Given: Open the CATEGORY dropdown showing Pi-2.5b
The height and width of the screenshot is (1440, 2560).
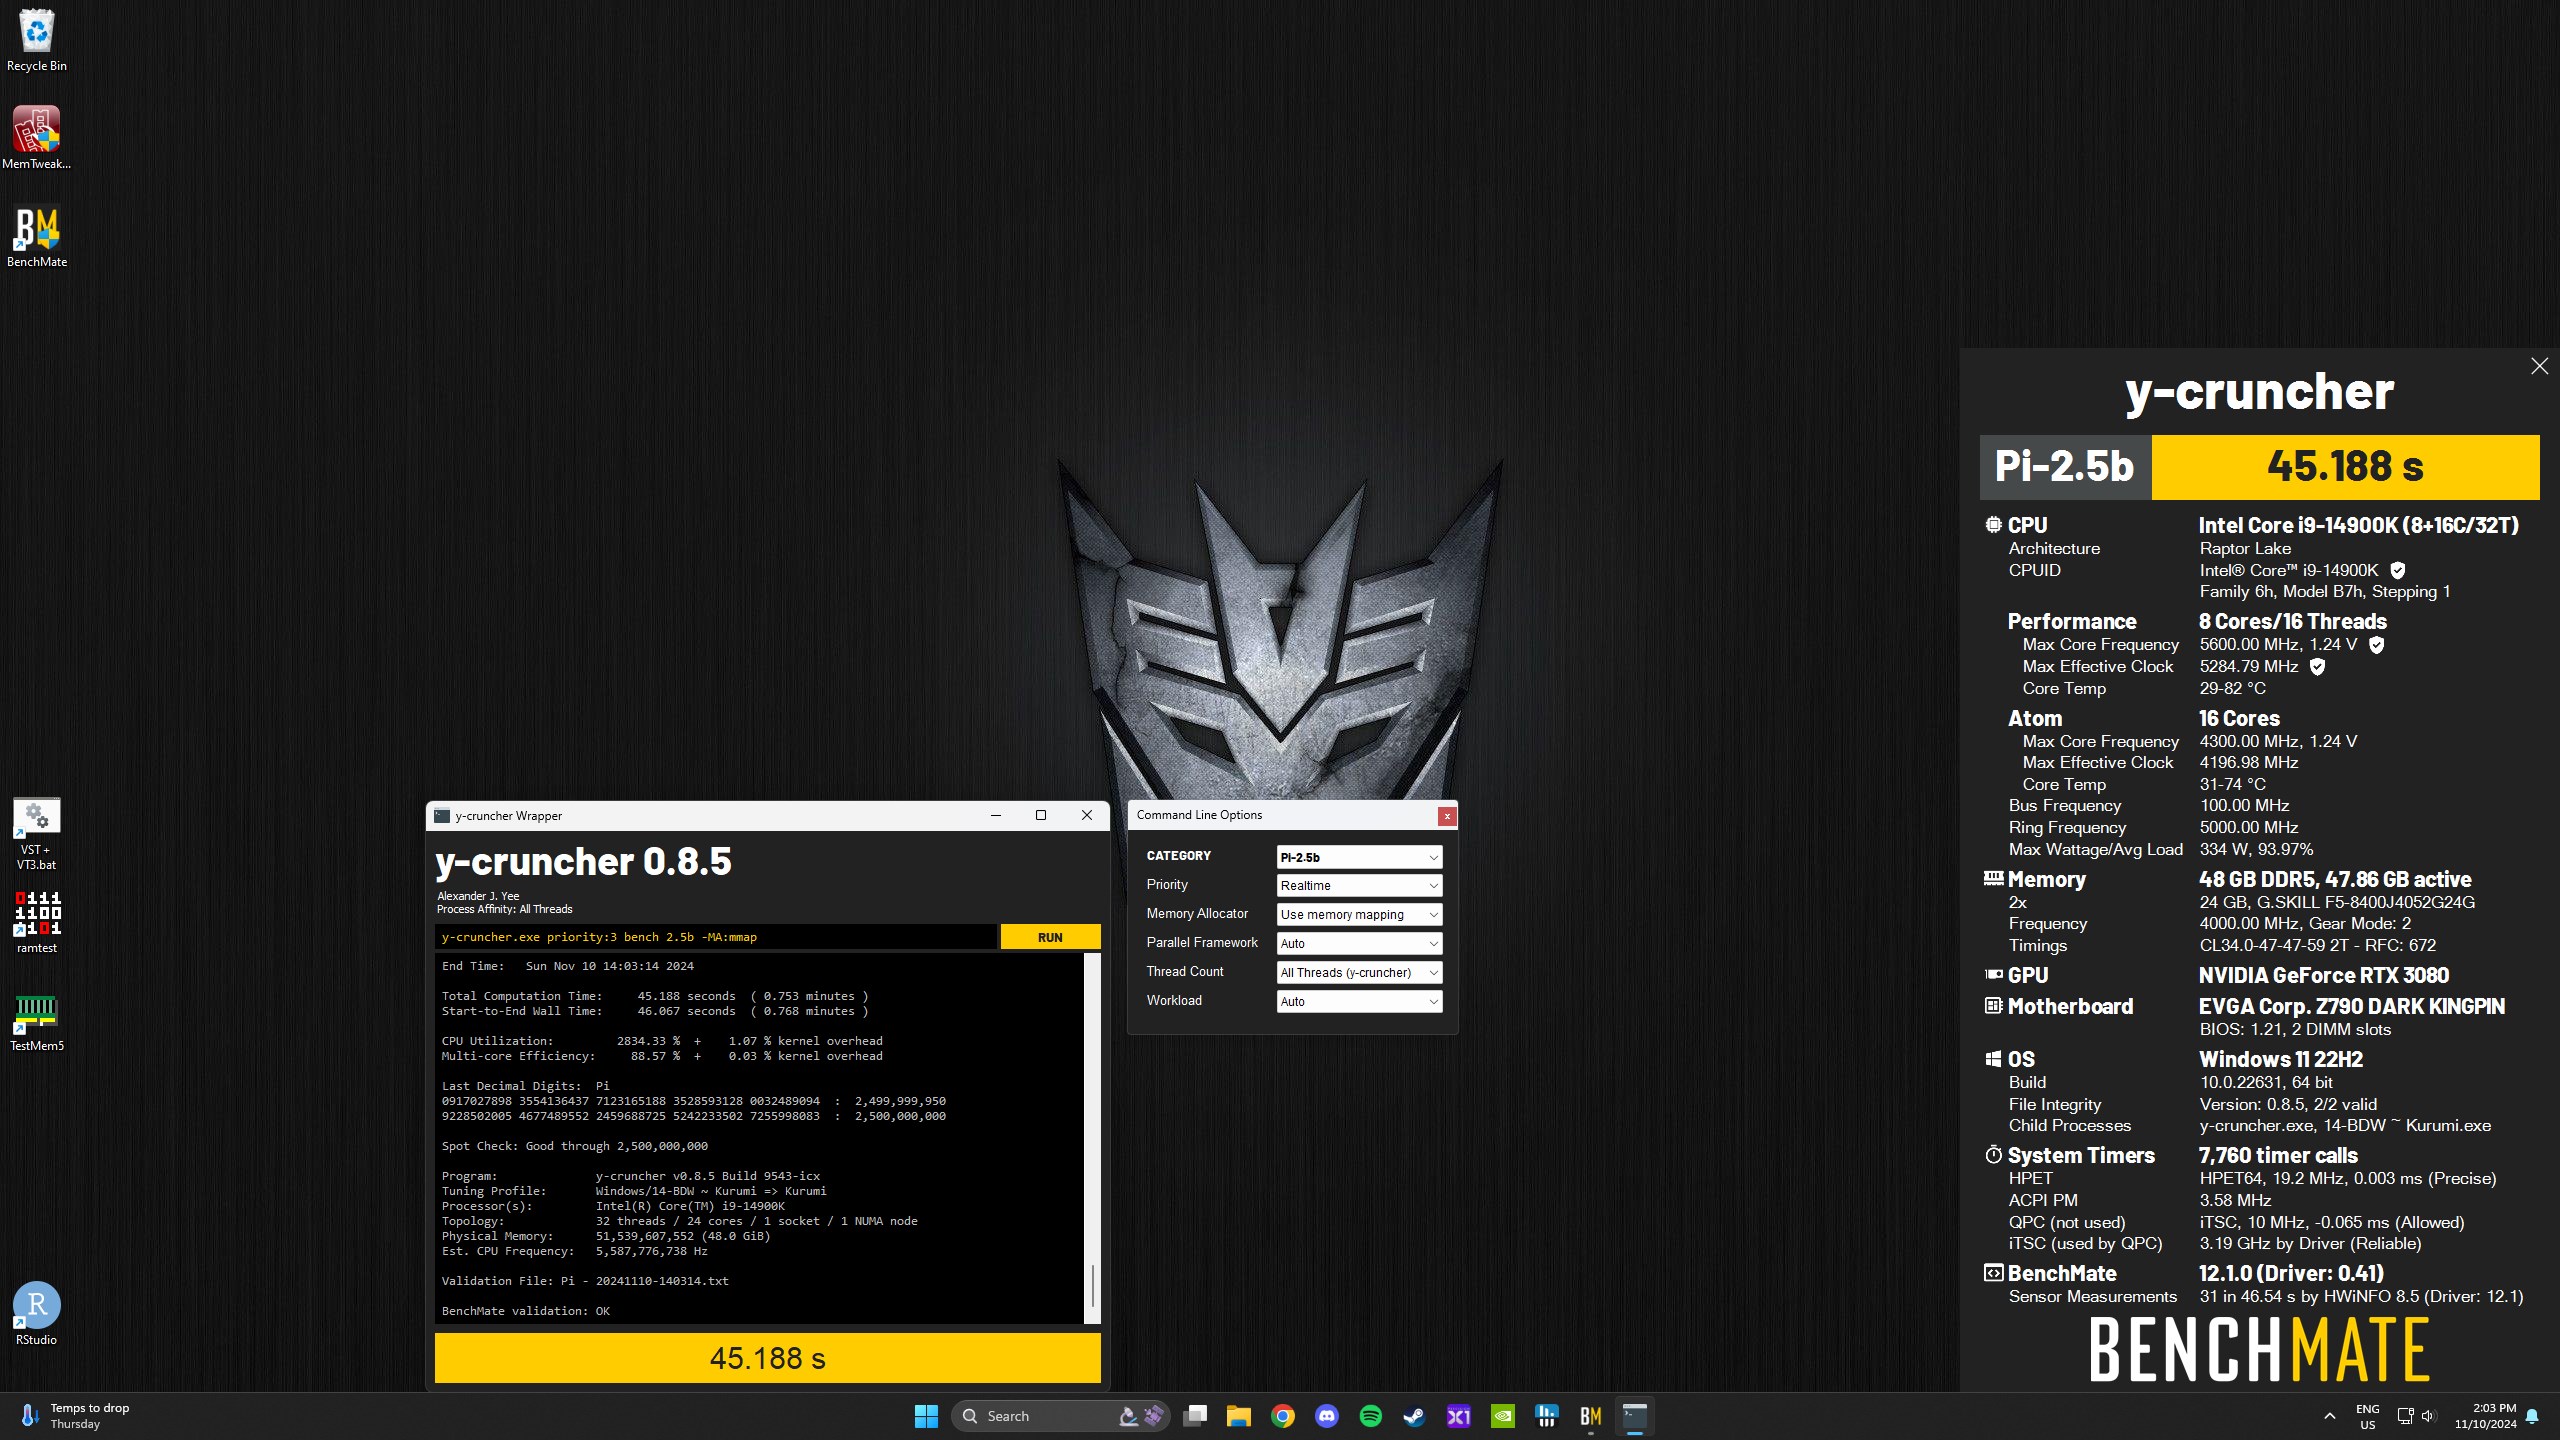Looking at the screenshot, I should pos(1359,857).
